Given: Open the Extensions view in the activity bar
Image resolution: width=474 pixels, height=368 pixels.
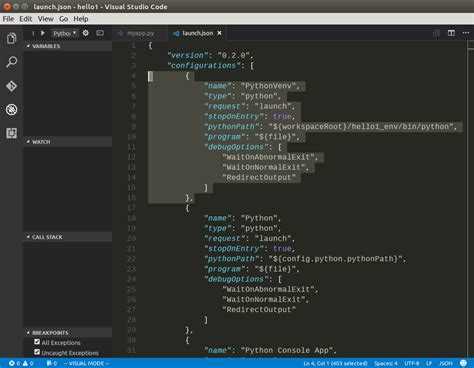Looking at the screenshot, I should point(11,133).
